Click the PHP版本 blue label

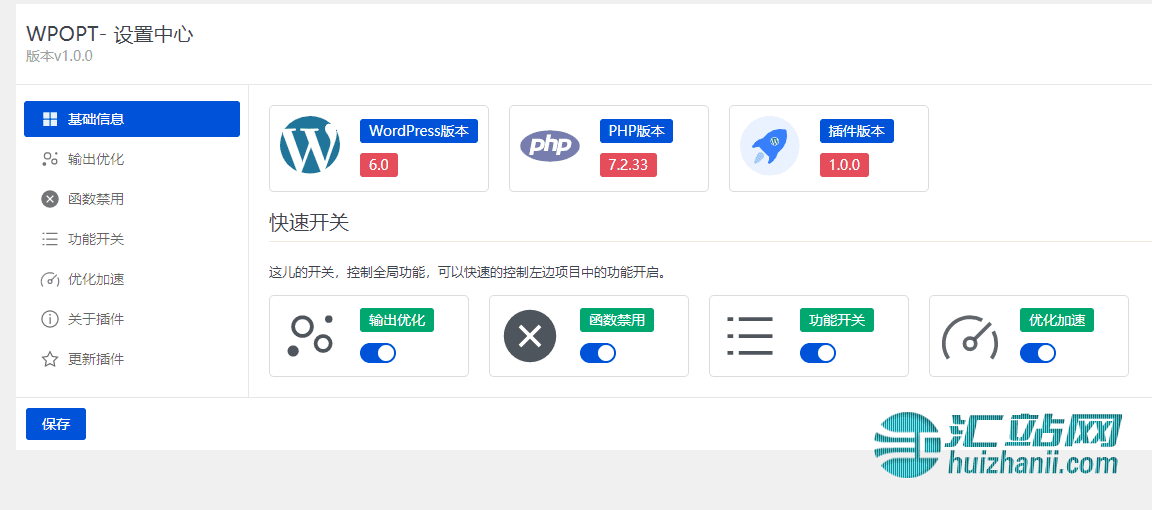pos(636,131)
